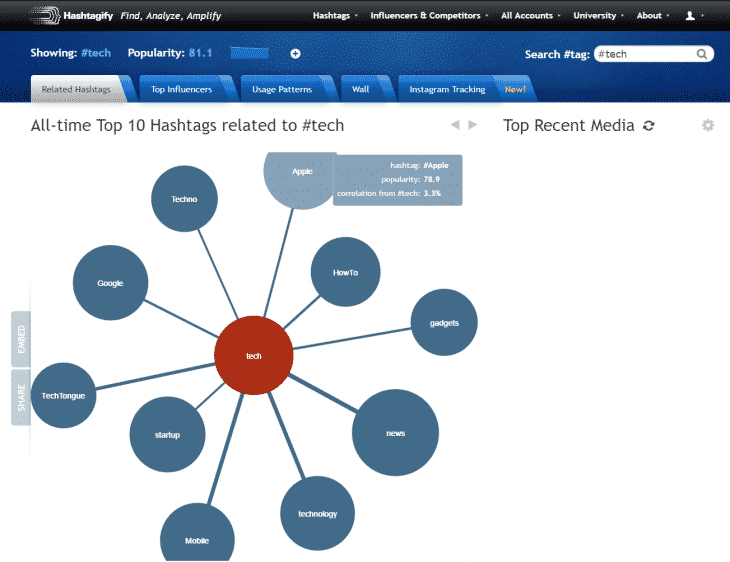Click the blue popularity bar

point(249,53)
